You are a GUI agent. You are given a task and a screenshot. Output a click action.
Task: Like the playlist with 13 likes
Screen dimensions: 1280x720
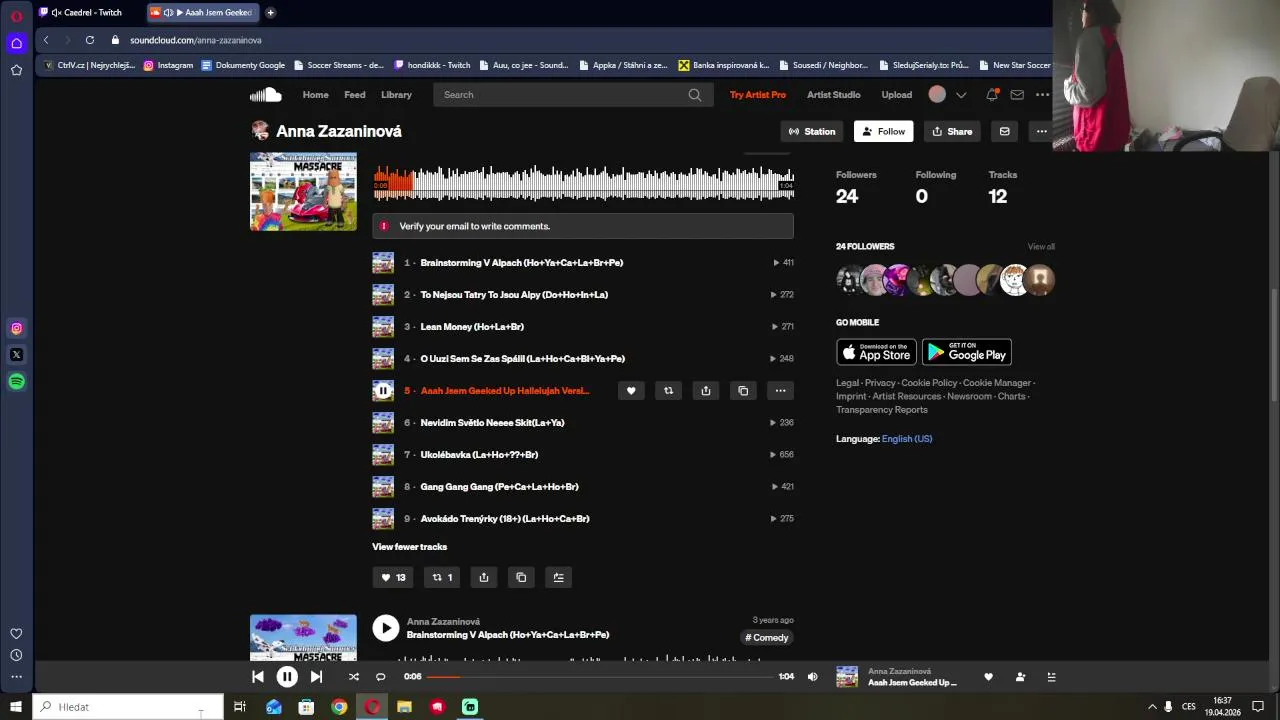point(392,577)
